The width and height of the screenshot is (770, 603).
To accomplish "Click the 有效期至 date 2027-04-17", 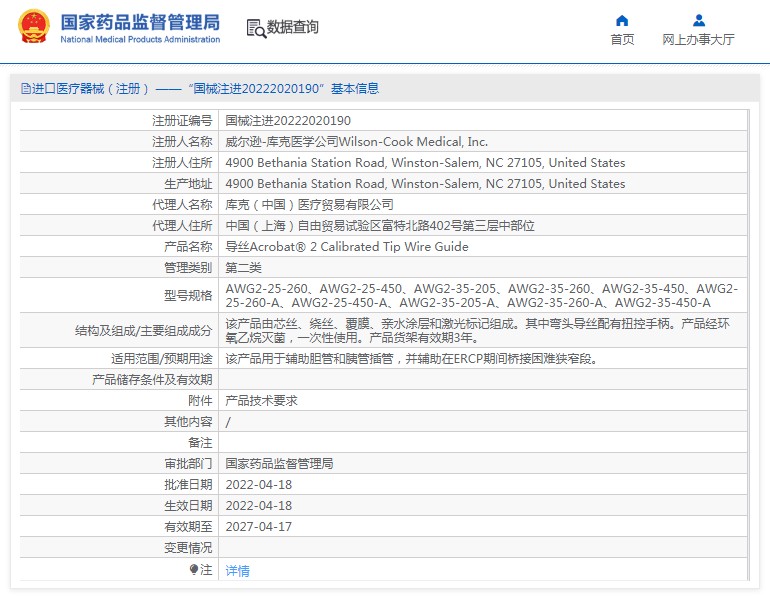I will 258,526.
